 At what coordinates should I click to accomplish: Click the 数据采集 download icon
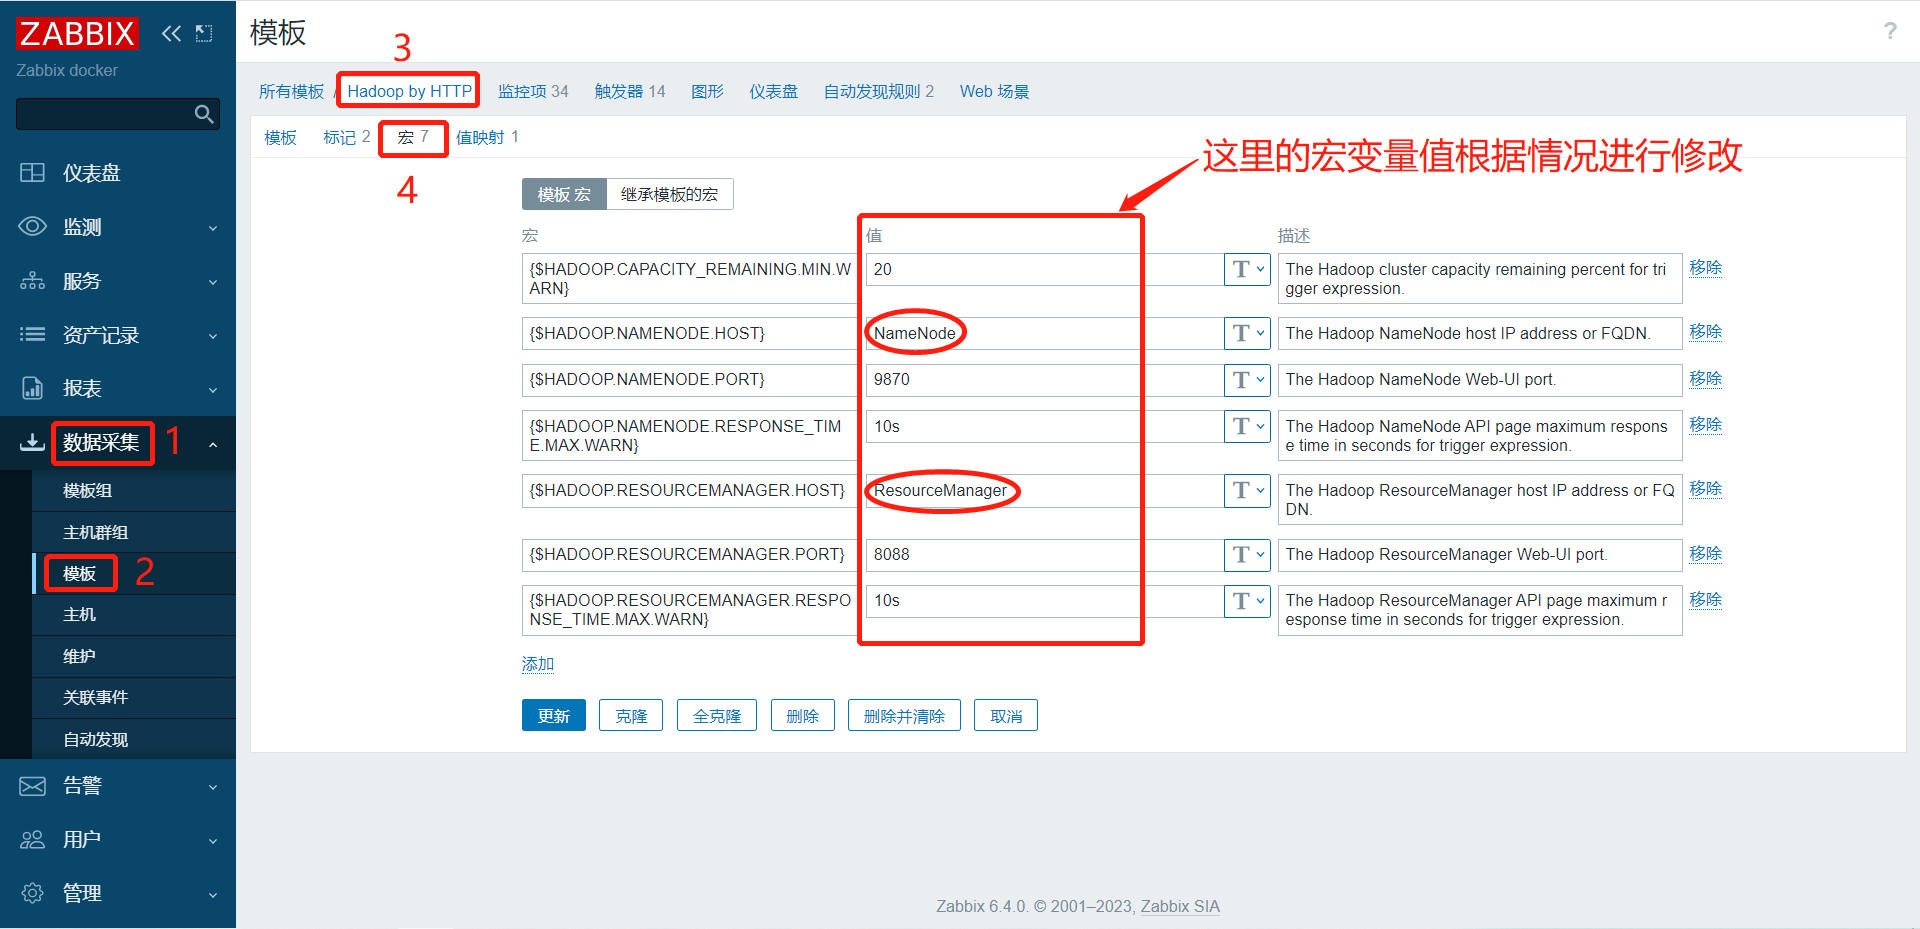32,442
